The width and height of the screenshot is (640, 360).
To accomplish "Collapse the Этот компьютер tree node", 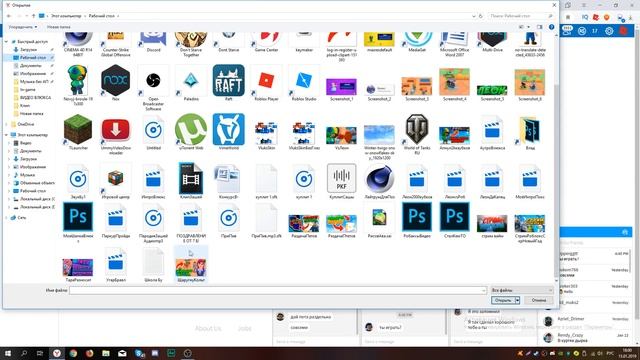I will click(7, 135).
